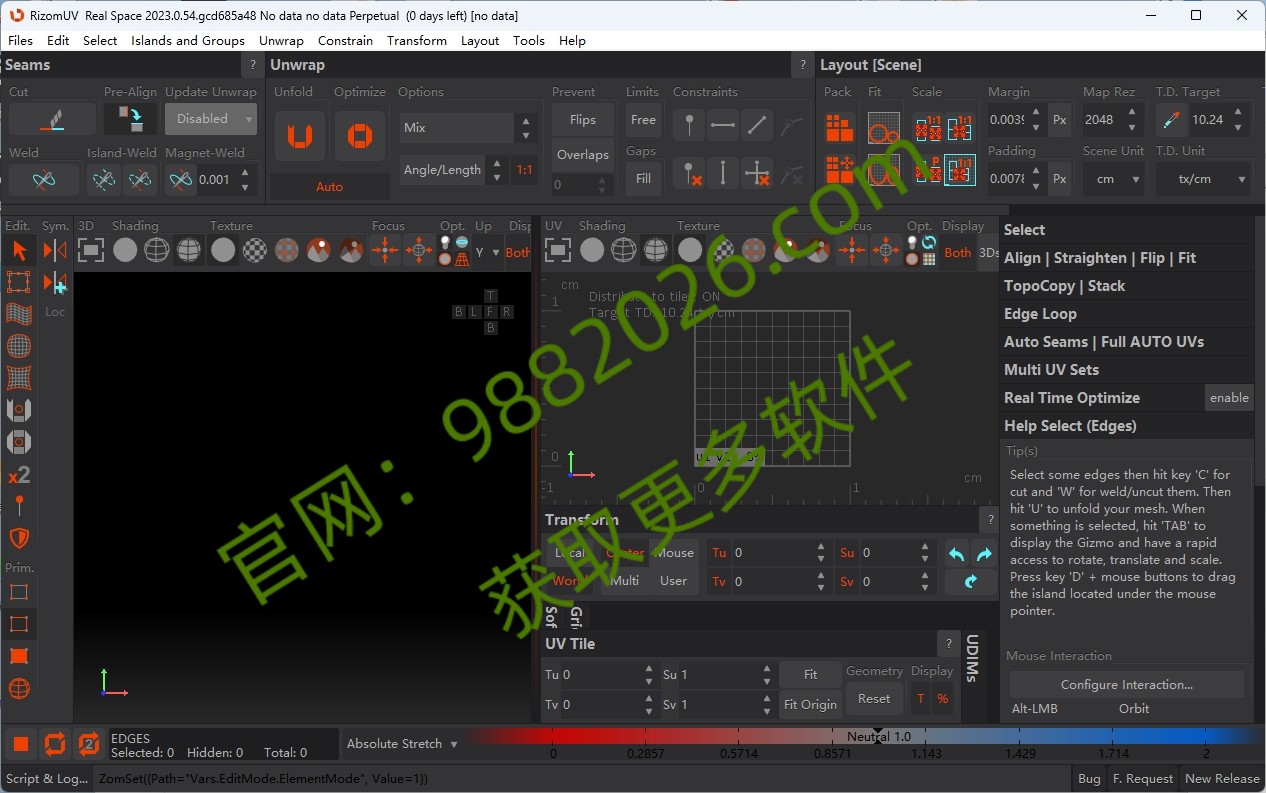Open the Scene Unit cm dropdown
1266x793 pixels.
click(1114, 179)
